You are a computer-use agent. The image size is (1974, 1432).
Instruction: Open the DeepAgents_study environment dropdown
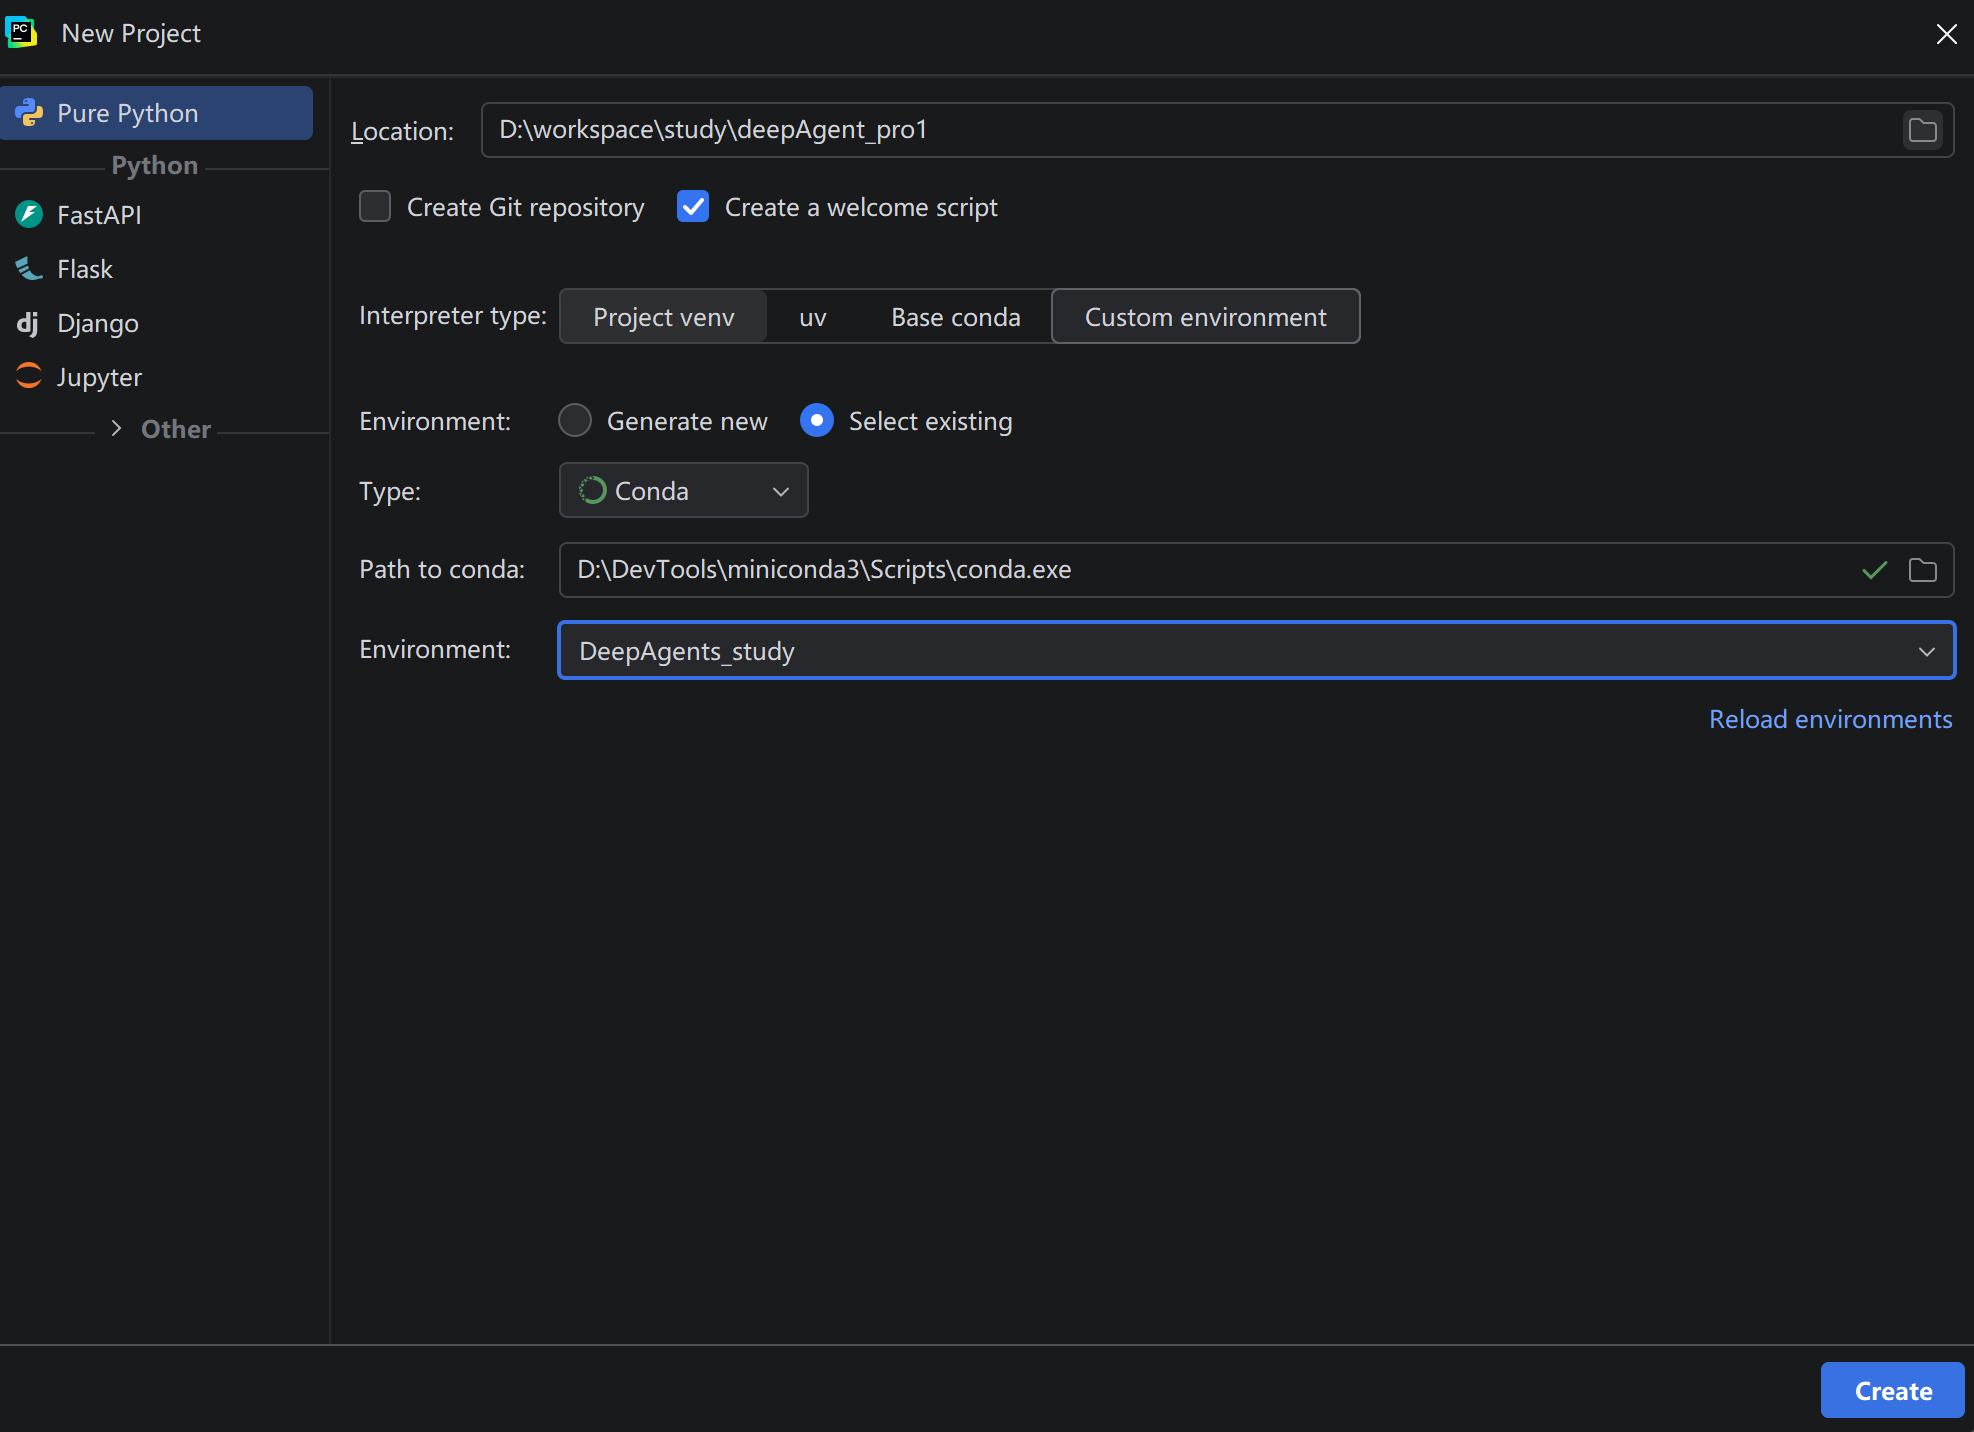click(x=1256, y=650)
